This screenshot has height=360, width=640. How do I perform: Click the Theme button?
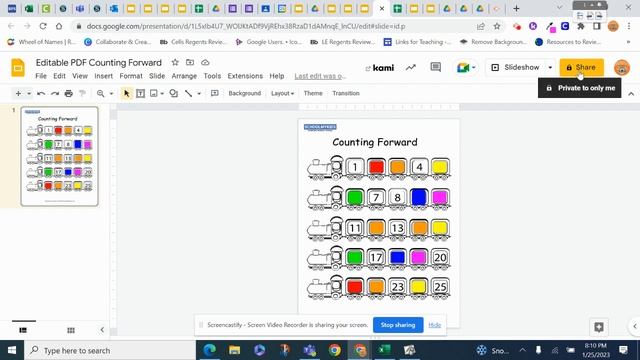(313, 93)
